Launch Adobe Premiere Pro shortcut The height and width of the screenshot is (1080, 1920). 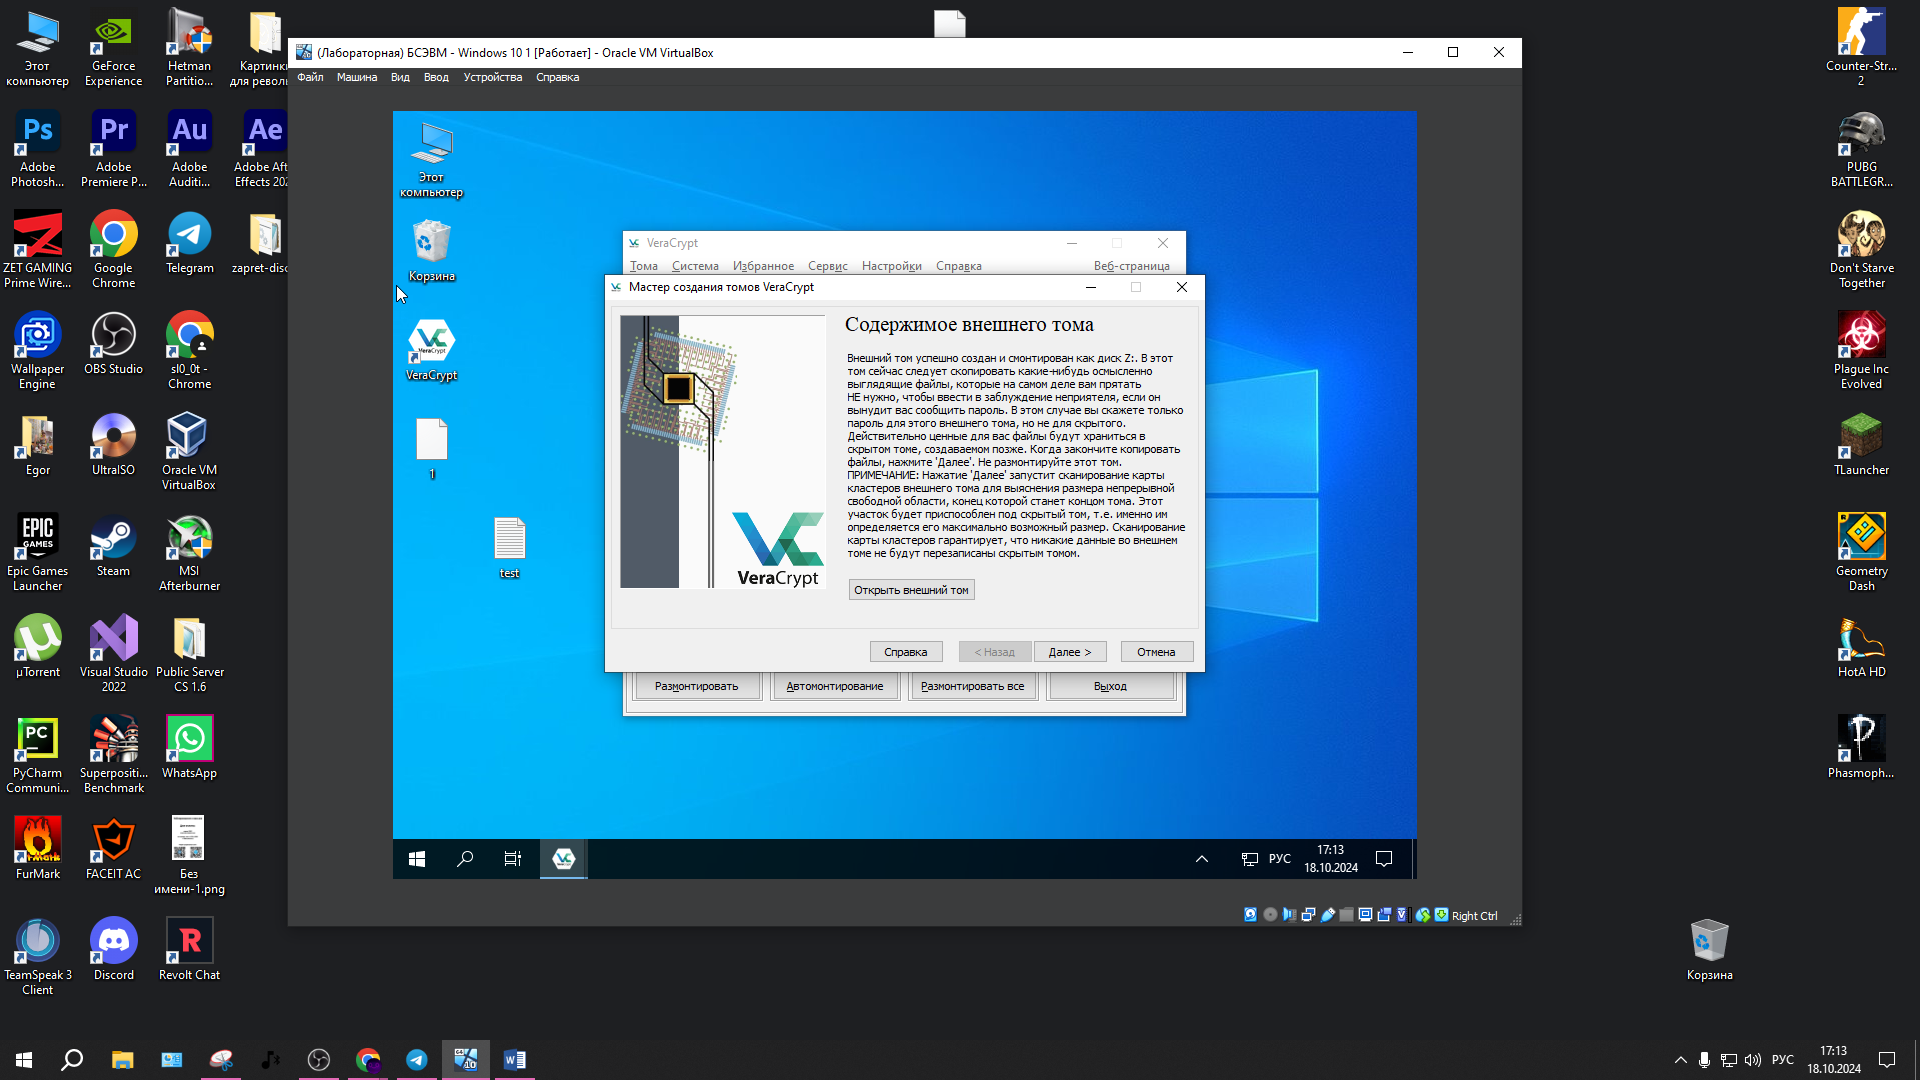(x=114, y=149)
